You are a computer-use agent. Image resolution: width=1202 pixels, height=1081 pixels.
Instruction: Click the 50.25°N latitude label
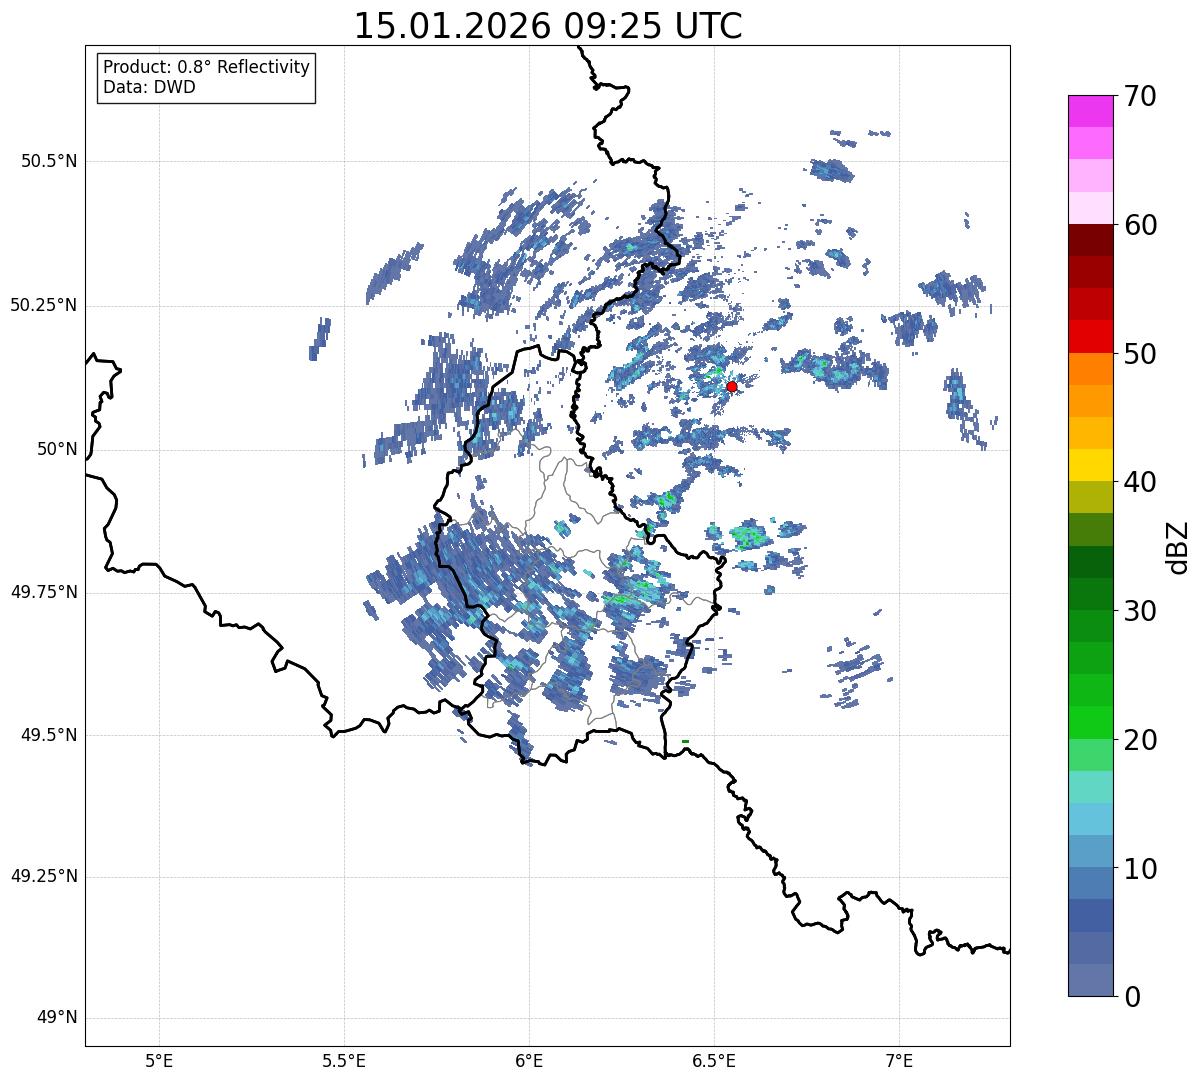pyautogui.click(x=44, y=305)
